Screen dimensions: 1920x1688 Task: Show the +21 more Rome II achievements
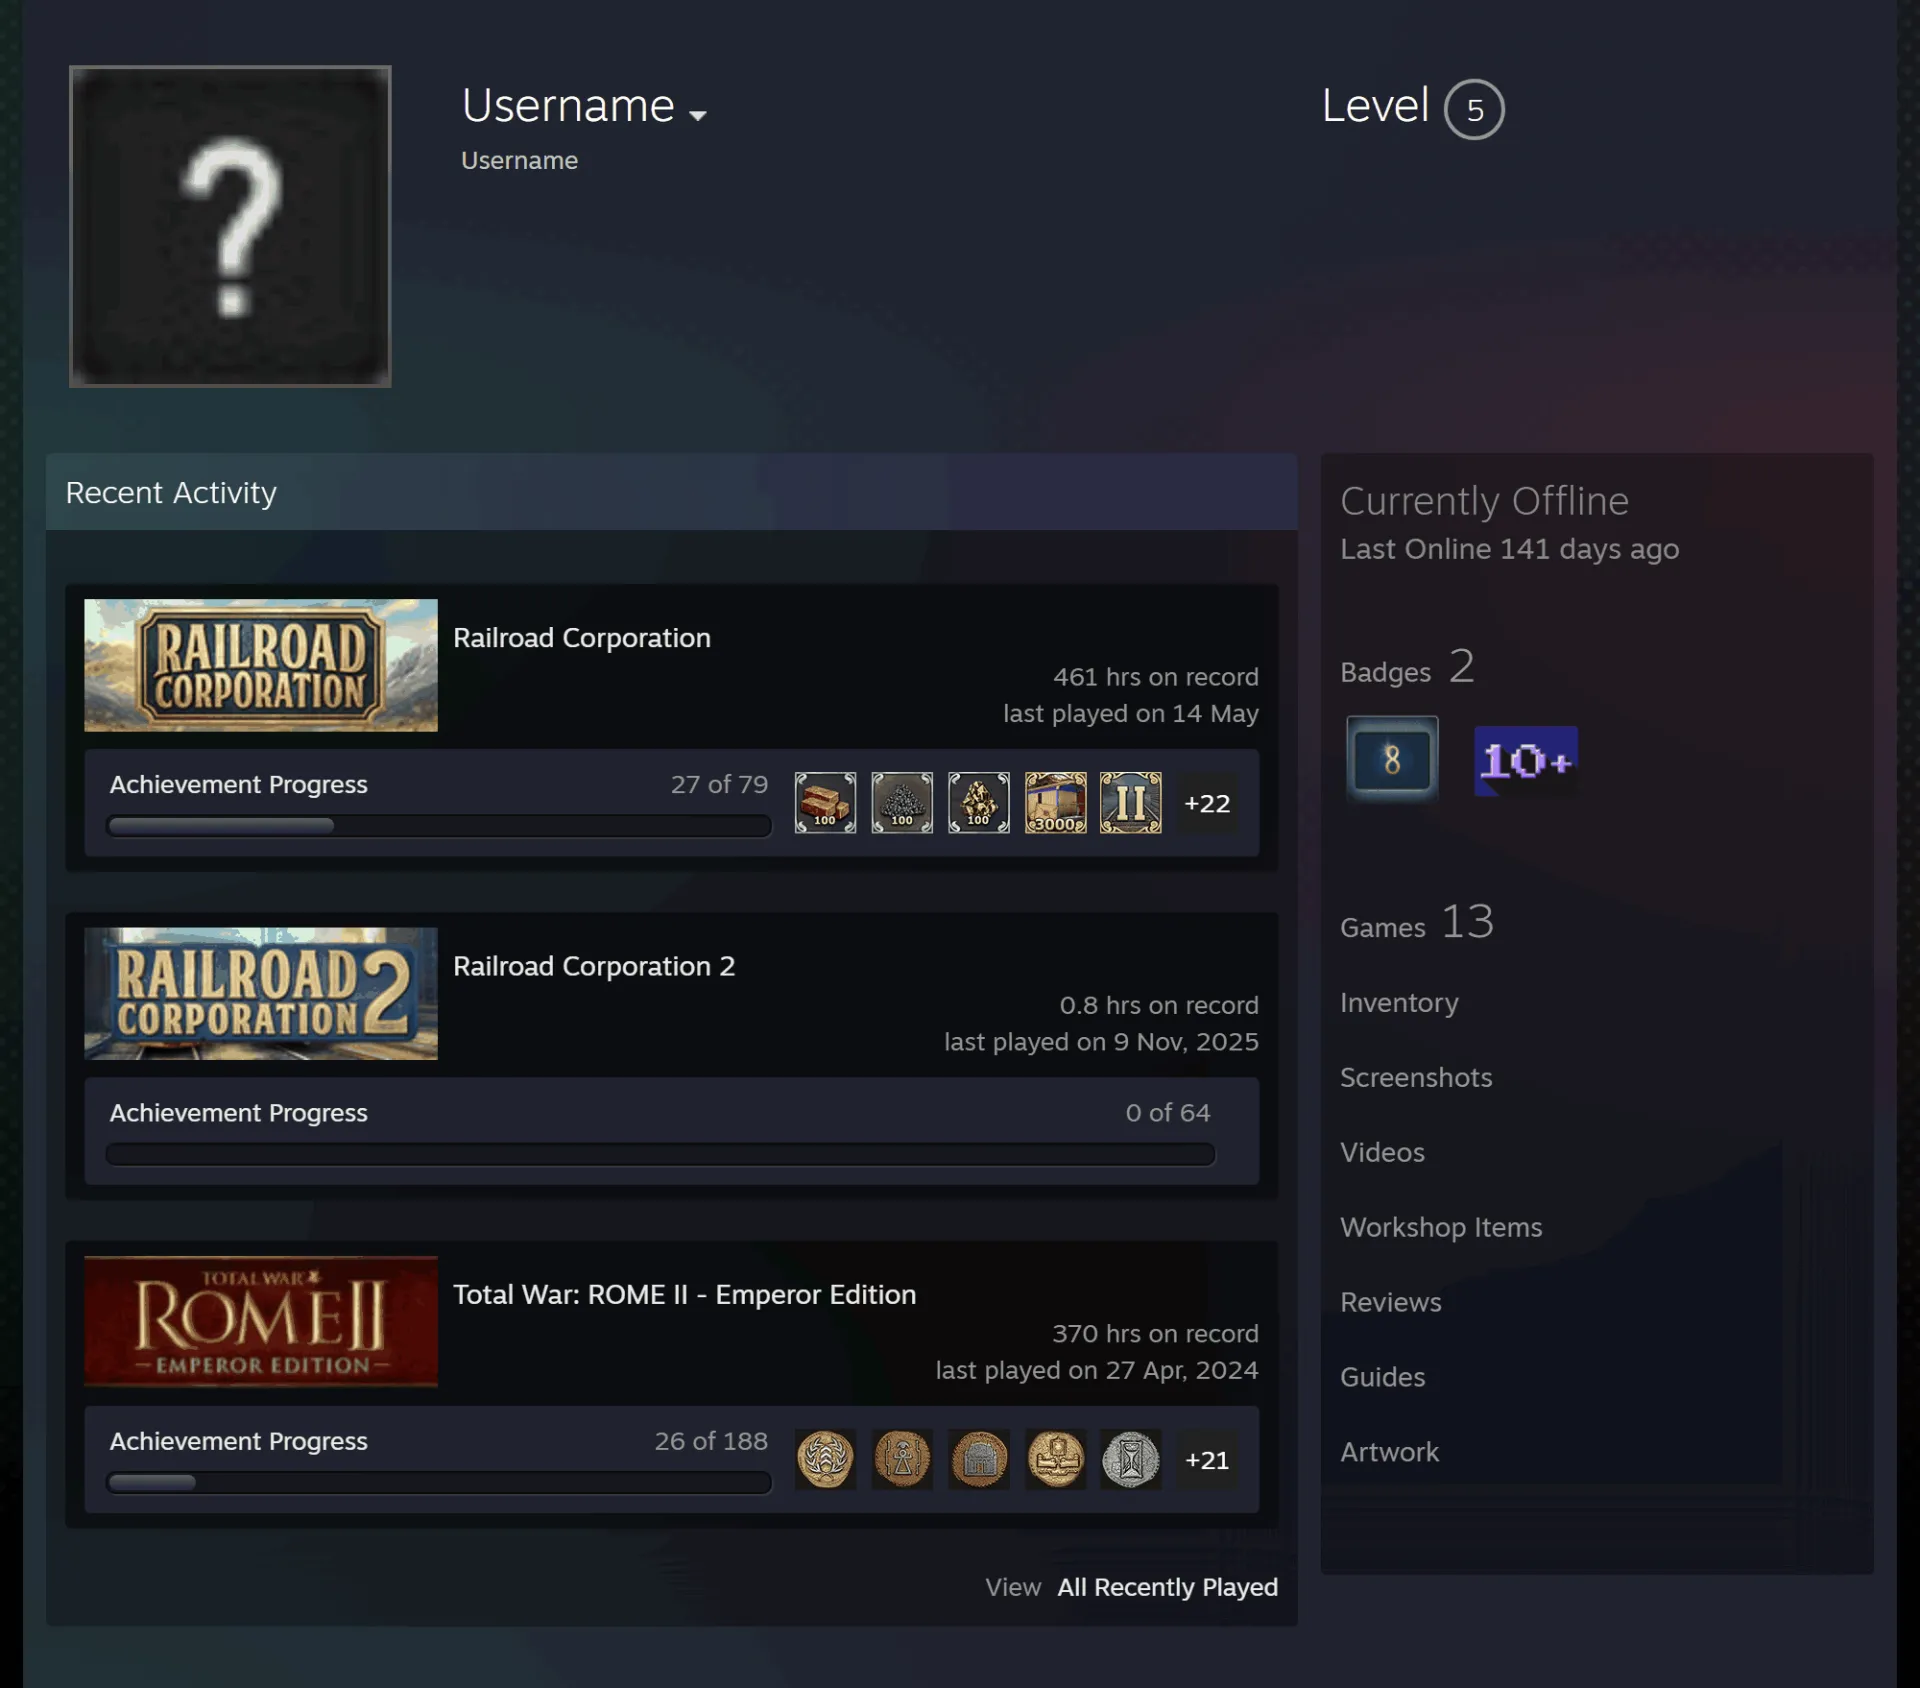pyautogui.click(x=1207, y=1460)
